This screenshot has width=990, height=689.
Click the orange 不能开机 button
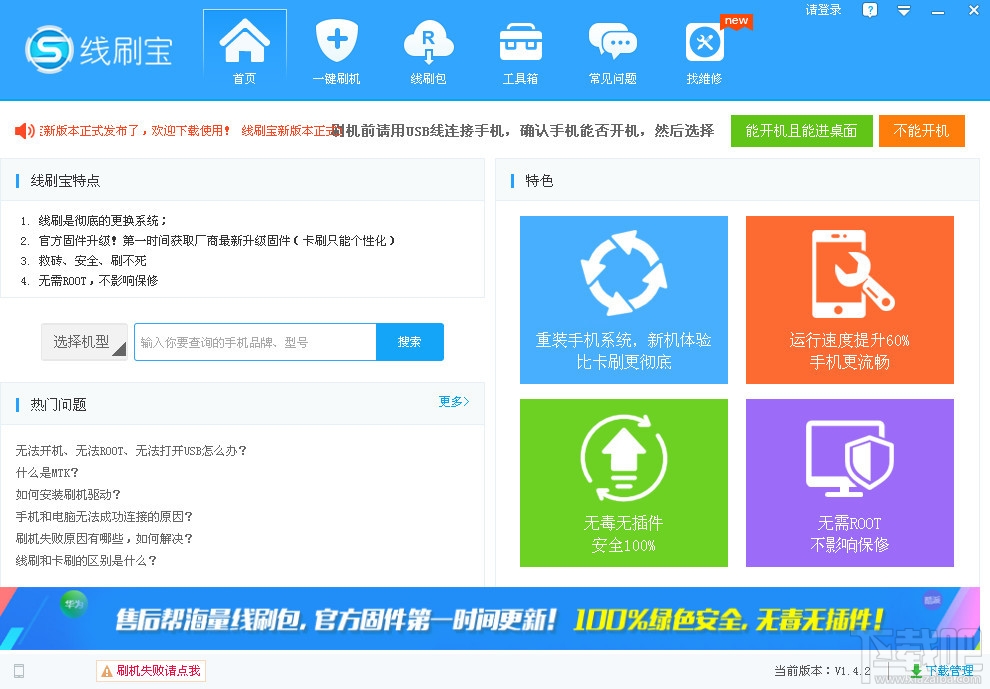[x=921, y=131]
